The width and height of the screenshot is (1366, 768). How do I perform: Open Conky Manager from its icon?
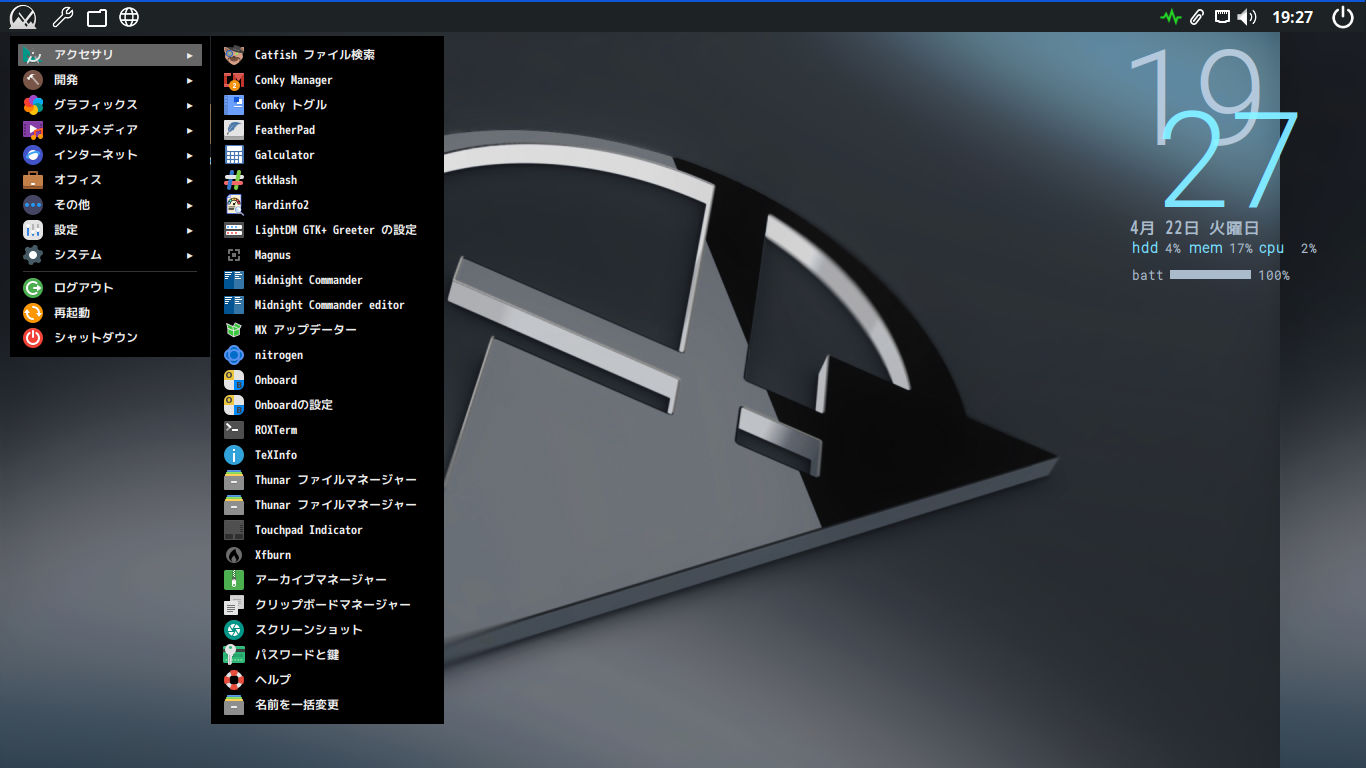pyautogui.click(x=234, y=80)
